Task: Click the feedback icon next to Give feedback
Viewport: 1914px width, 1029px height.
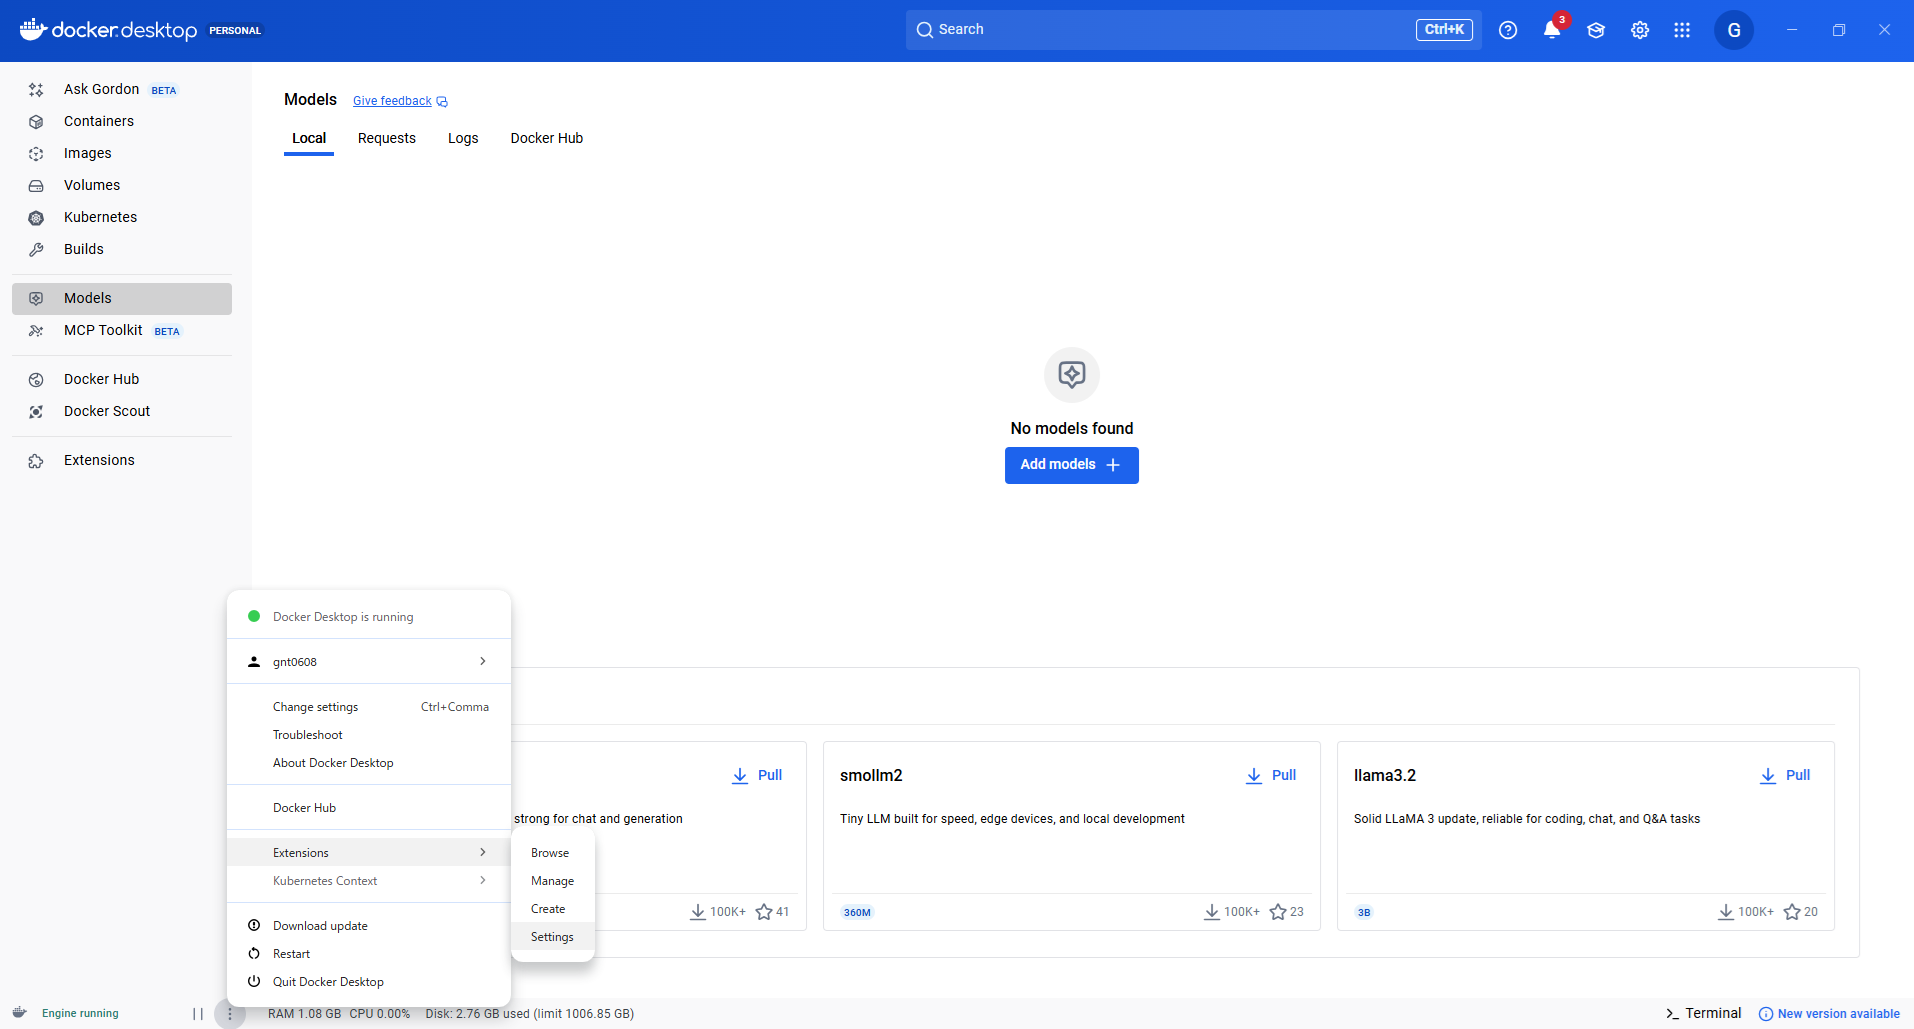Action: tap(442, 102)
